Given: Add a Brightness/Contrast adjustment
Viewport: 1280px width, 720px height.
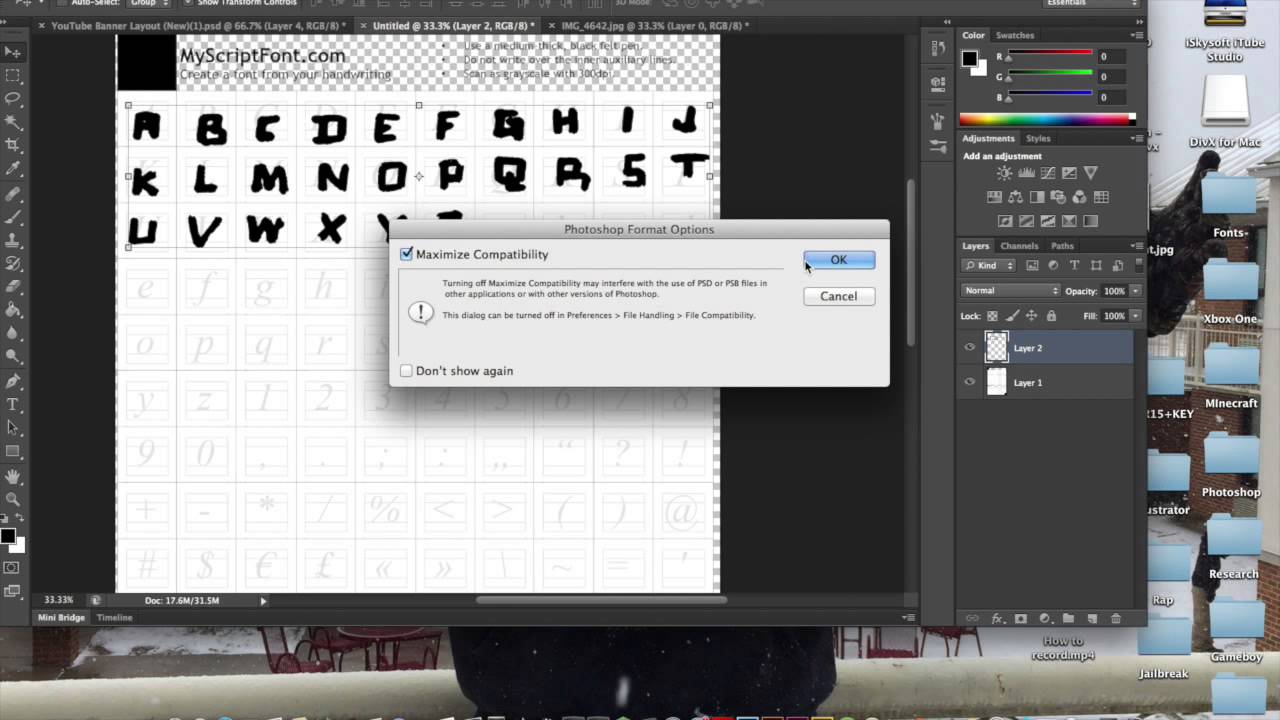Looking at the screenshot, I should [x=1003, y=174].
